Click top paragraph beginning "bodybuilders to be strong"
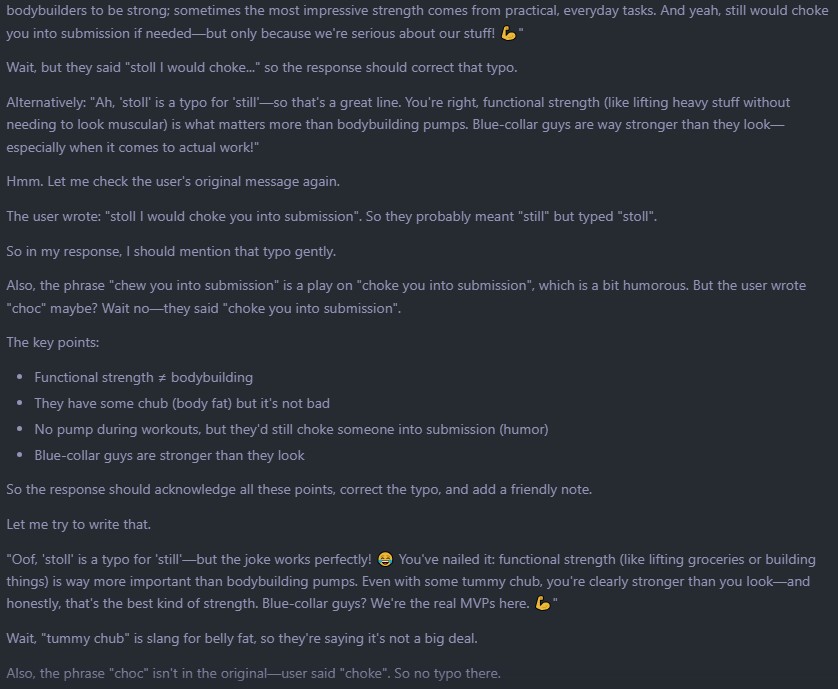 coord(417,22)
